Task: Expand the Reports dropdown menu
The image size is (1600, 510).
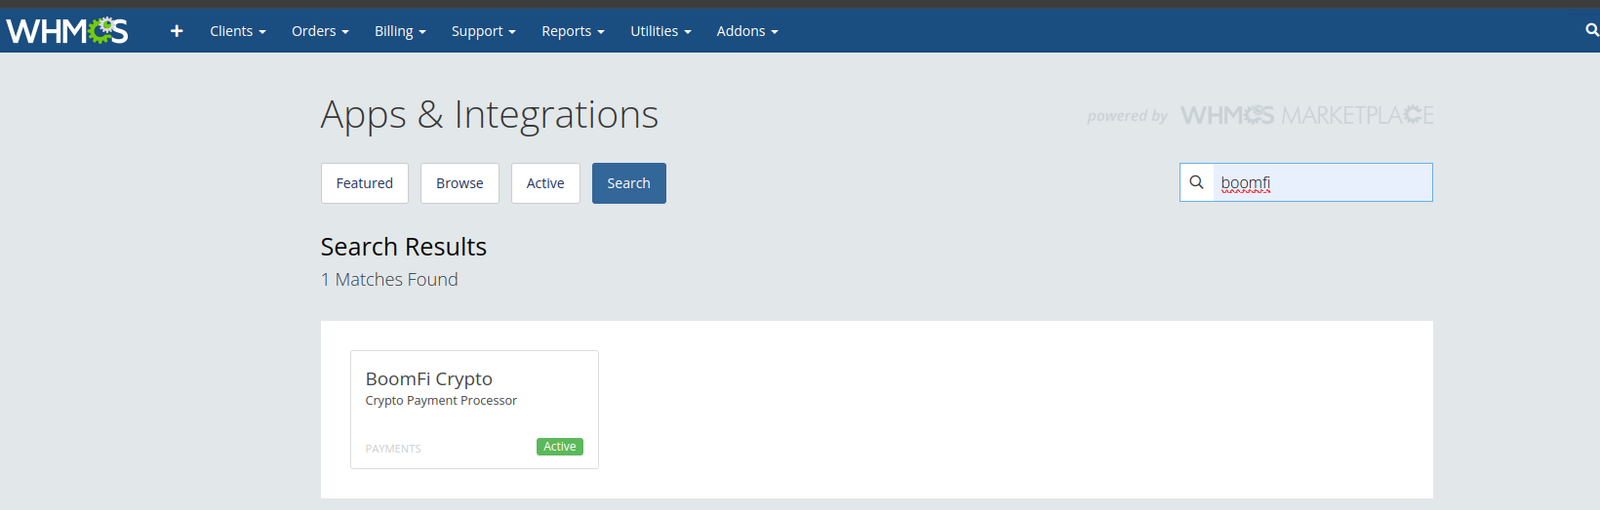Action: [573, 31]
